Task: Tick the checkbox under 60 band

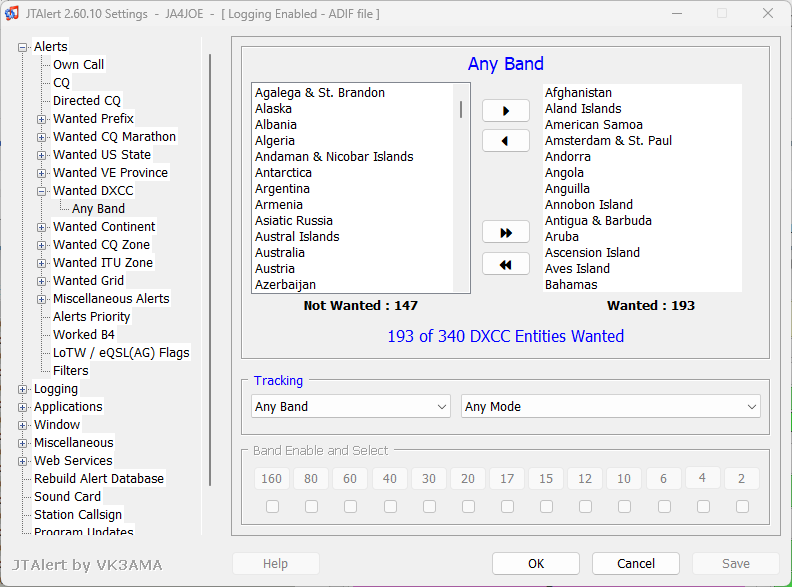Action: click(x=350, y=506)
